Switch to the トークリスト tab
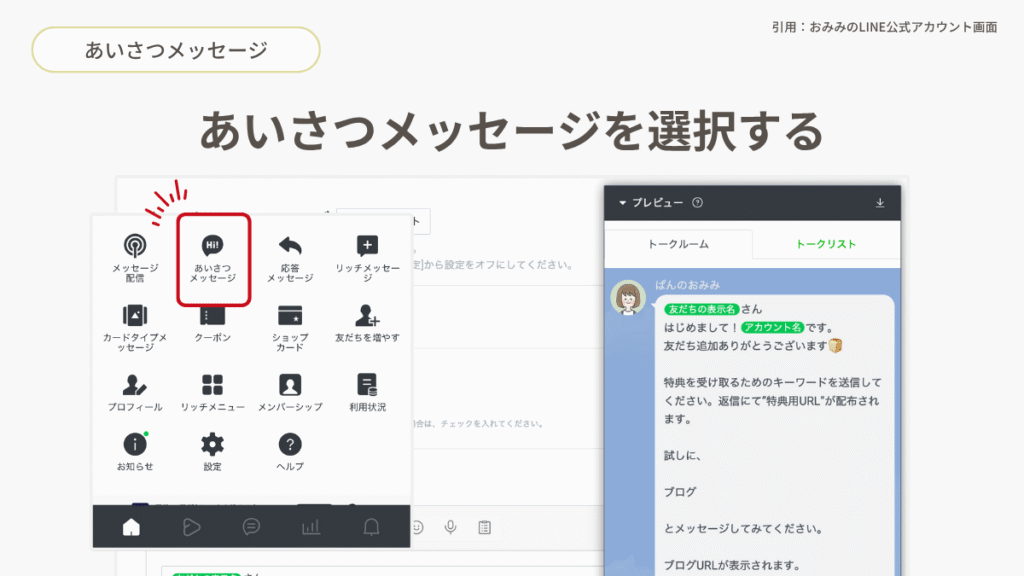Screen dimensions: 1024x576 (x=825, y=244)
